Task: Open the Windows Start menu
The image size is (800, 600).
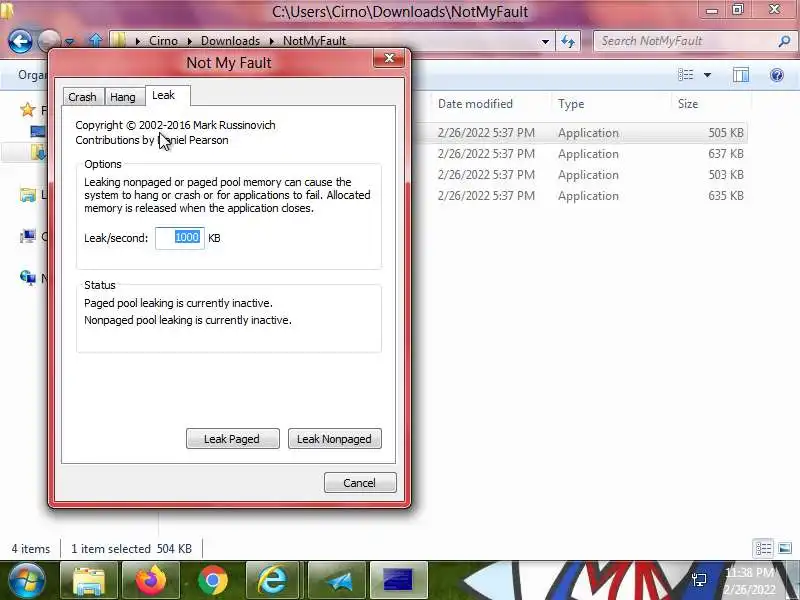Action: pyautogui.click(x=26, y=580)
